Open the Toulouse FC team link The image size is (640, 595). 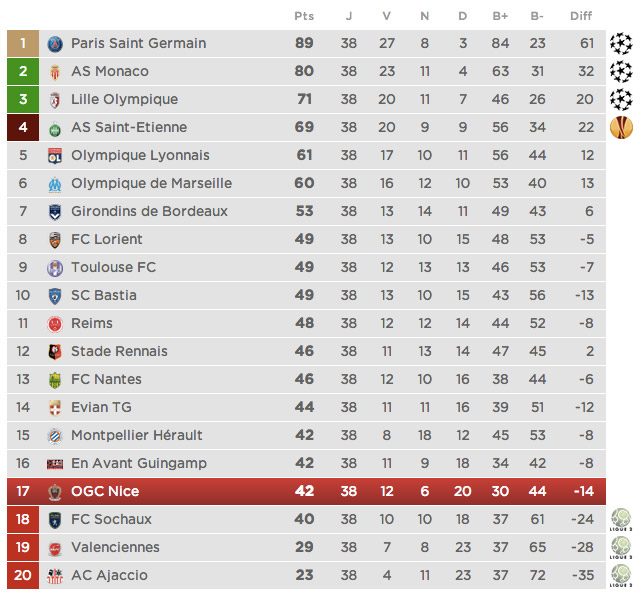[x=113, y=267]
